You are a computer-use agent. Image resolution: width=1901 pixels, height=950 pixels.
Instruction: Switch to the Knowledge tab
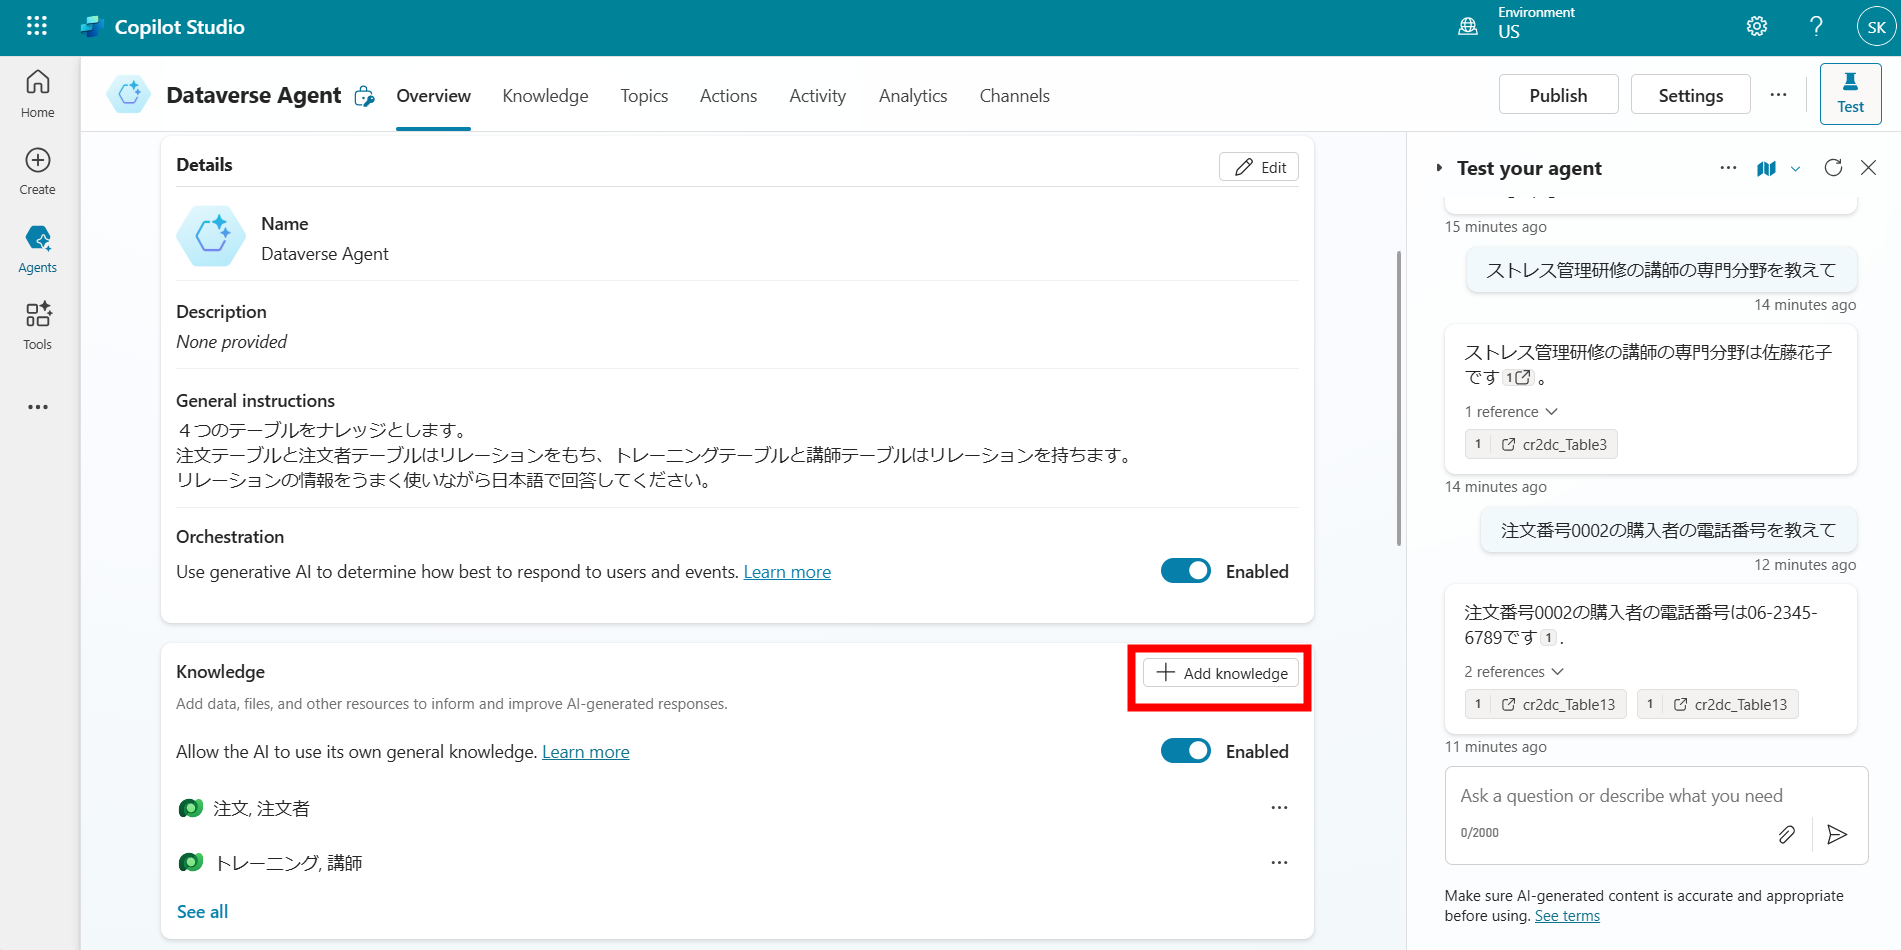(545, 95)
